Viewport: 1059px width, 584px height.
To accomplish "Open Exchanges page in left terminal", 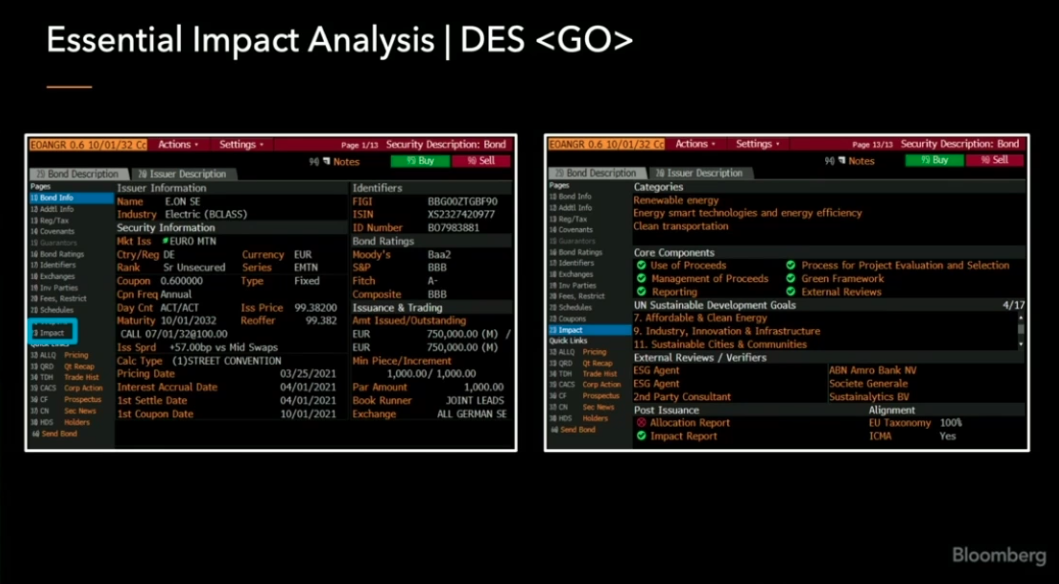I will point(53,277).
